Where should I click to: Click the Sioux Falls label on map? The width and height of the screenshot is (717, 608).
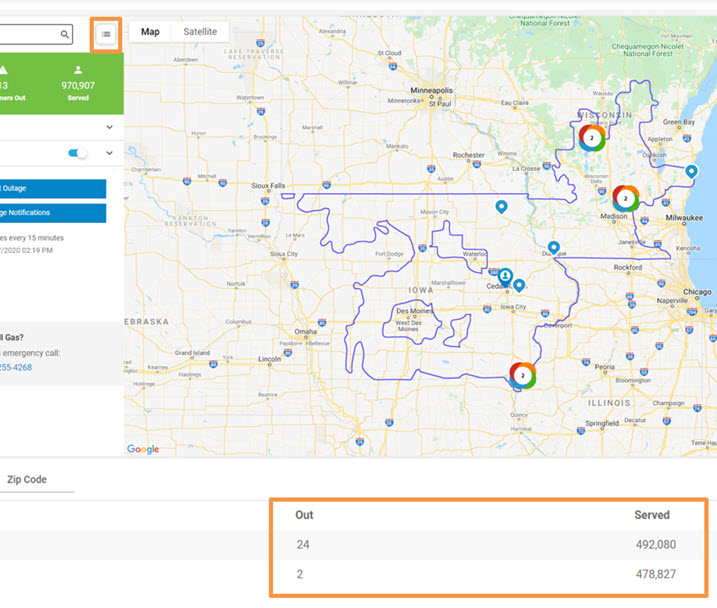pyautogui.click(x=268, y=186)
